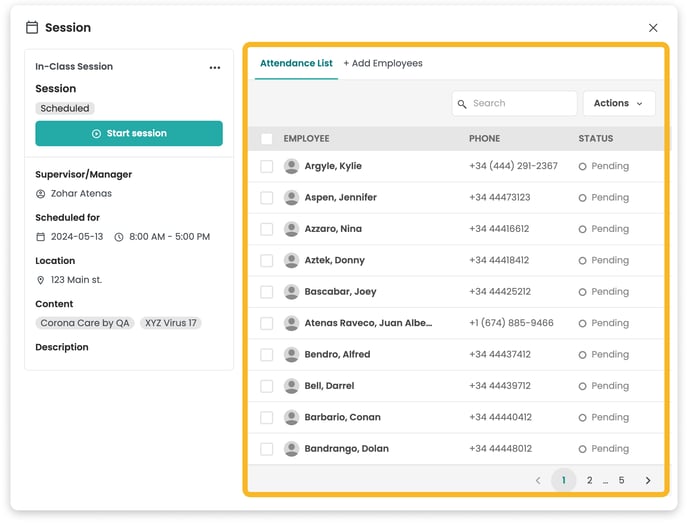The width and height of the screenshot is (688, 526).
Task: Check the box for Aspen, Jennifer
Action: pos(266,197)
